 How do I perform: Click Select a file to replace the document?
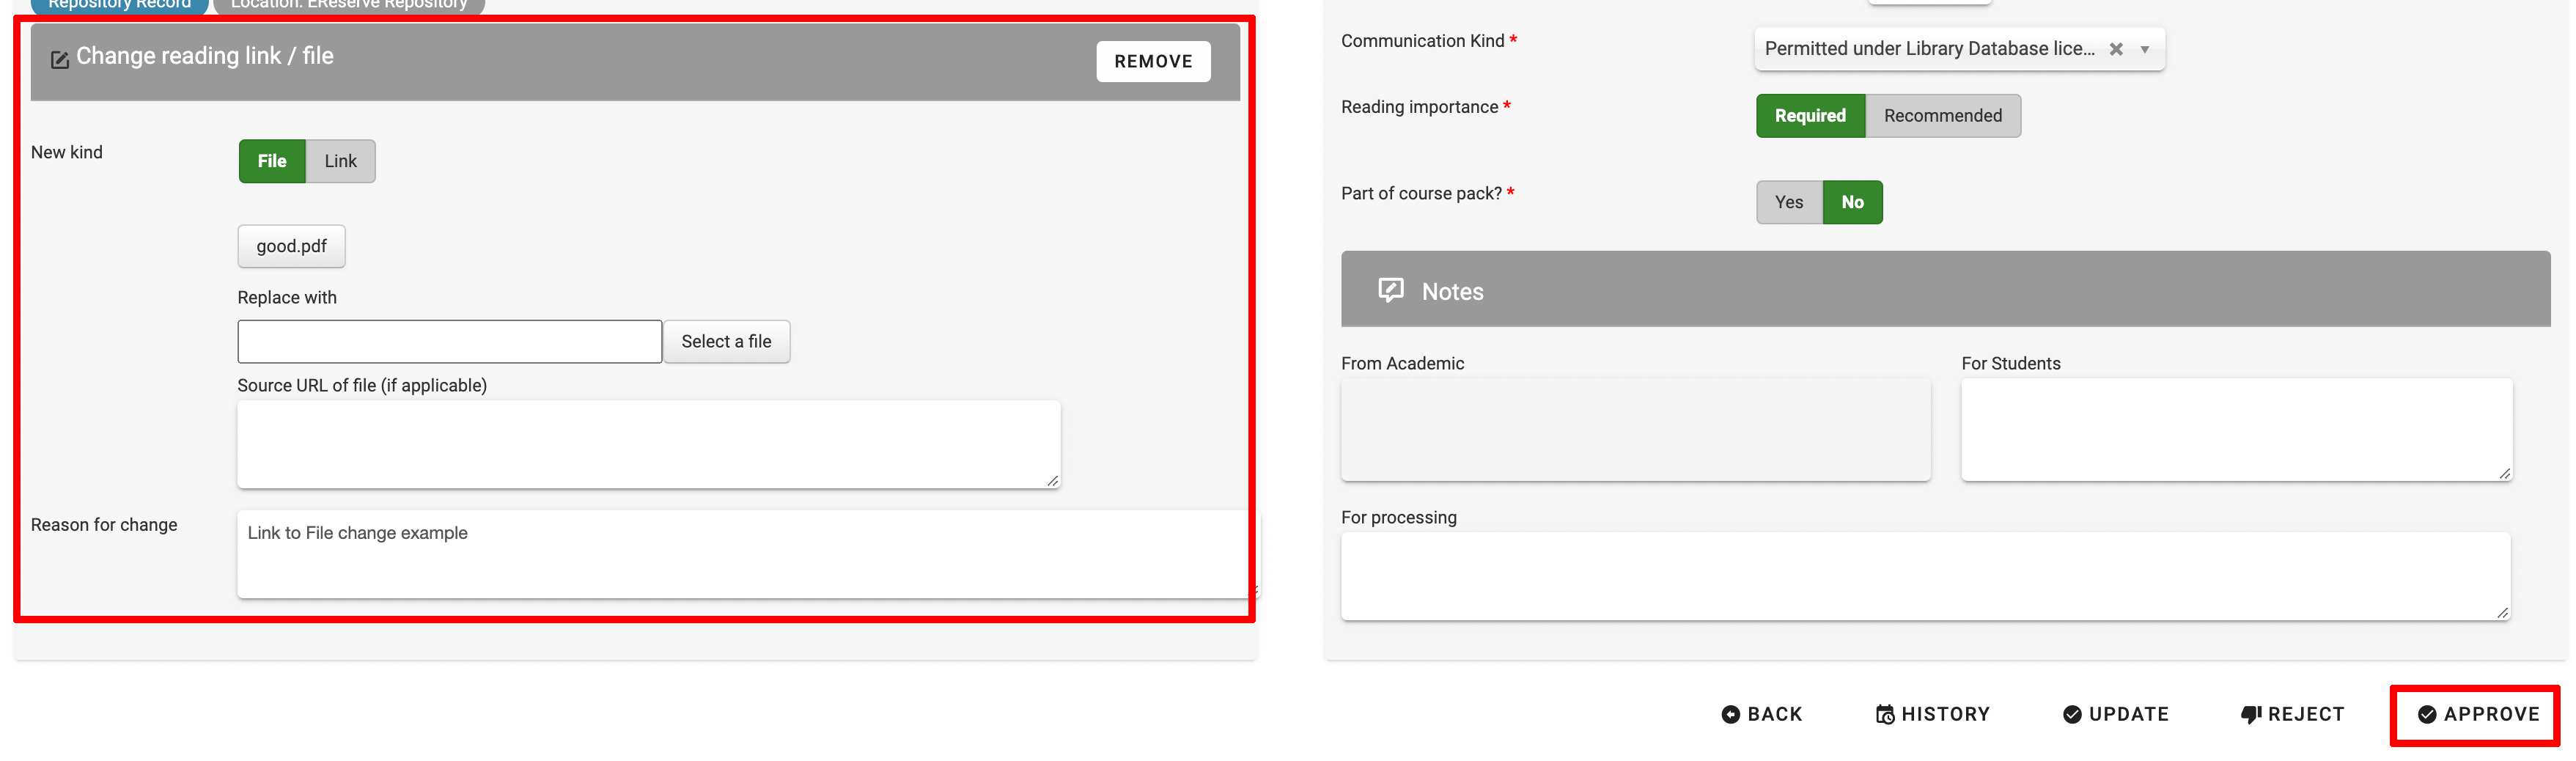tap(726, 341)
